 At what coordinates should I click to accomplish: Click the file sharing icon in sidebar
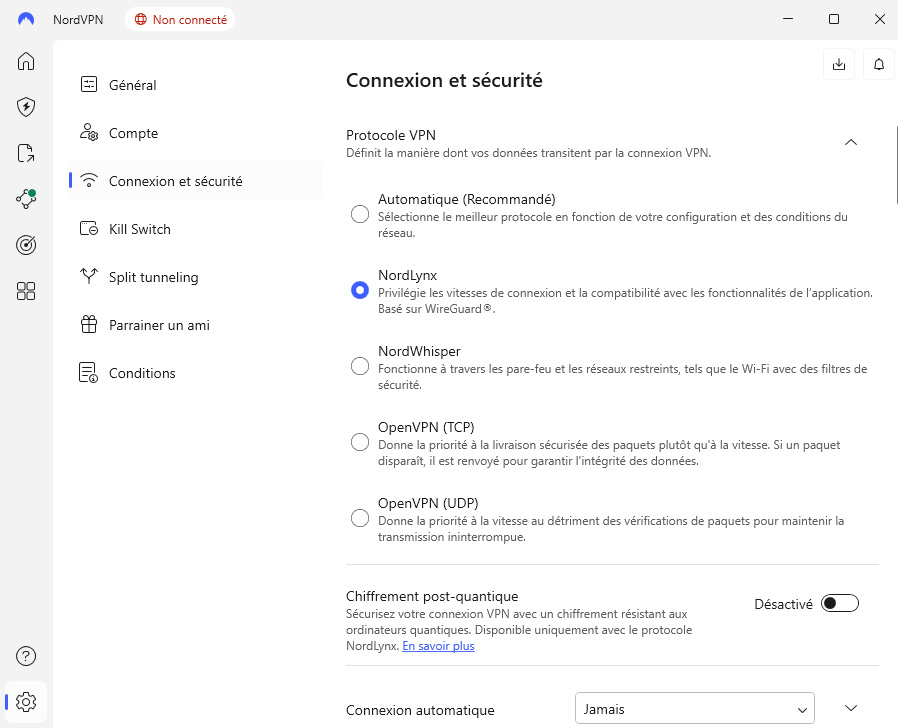(26, 153)
